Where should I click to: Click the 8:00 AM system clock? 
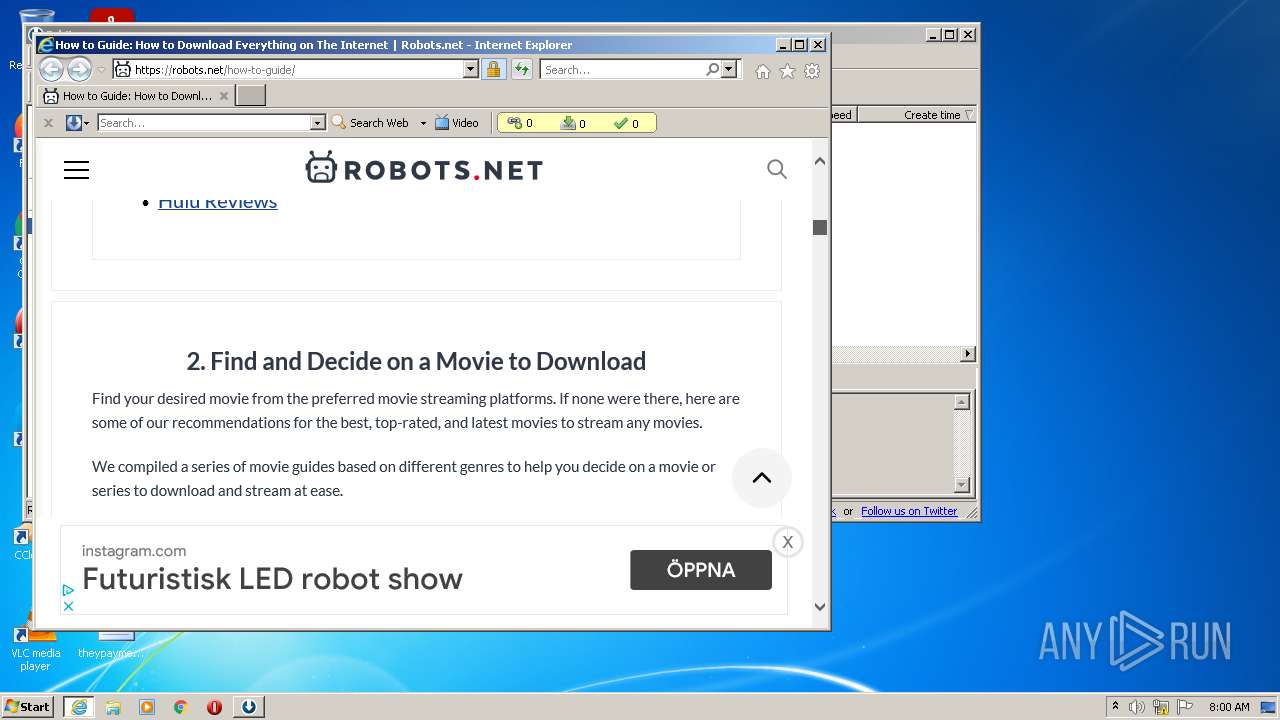[1229, 707]
